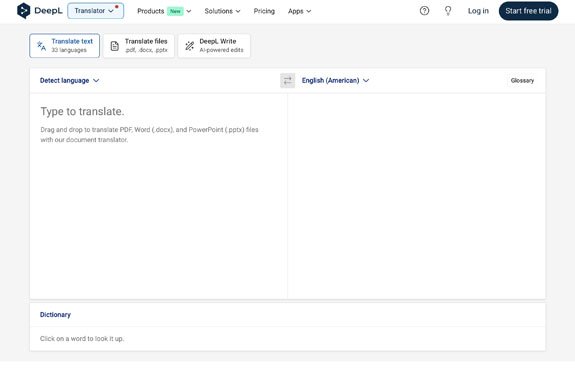Click the DeepL logo in the header
This screenshot has width=575, height=368.
(40, 11)
